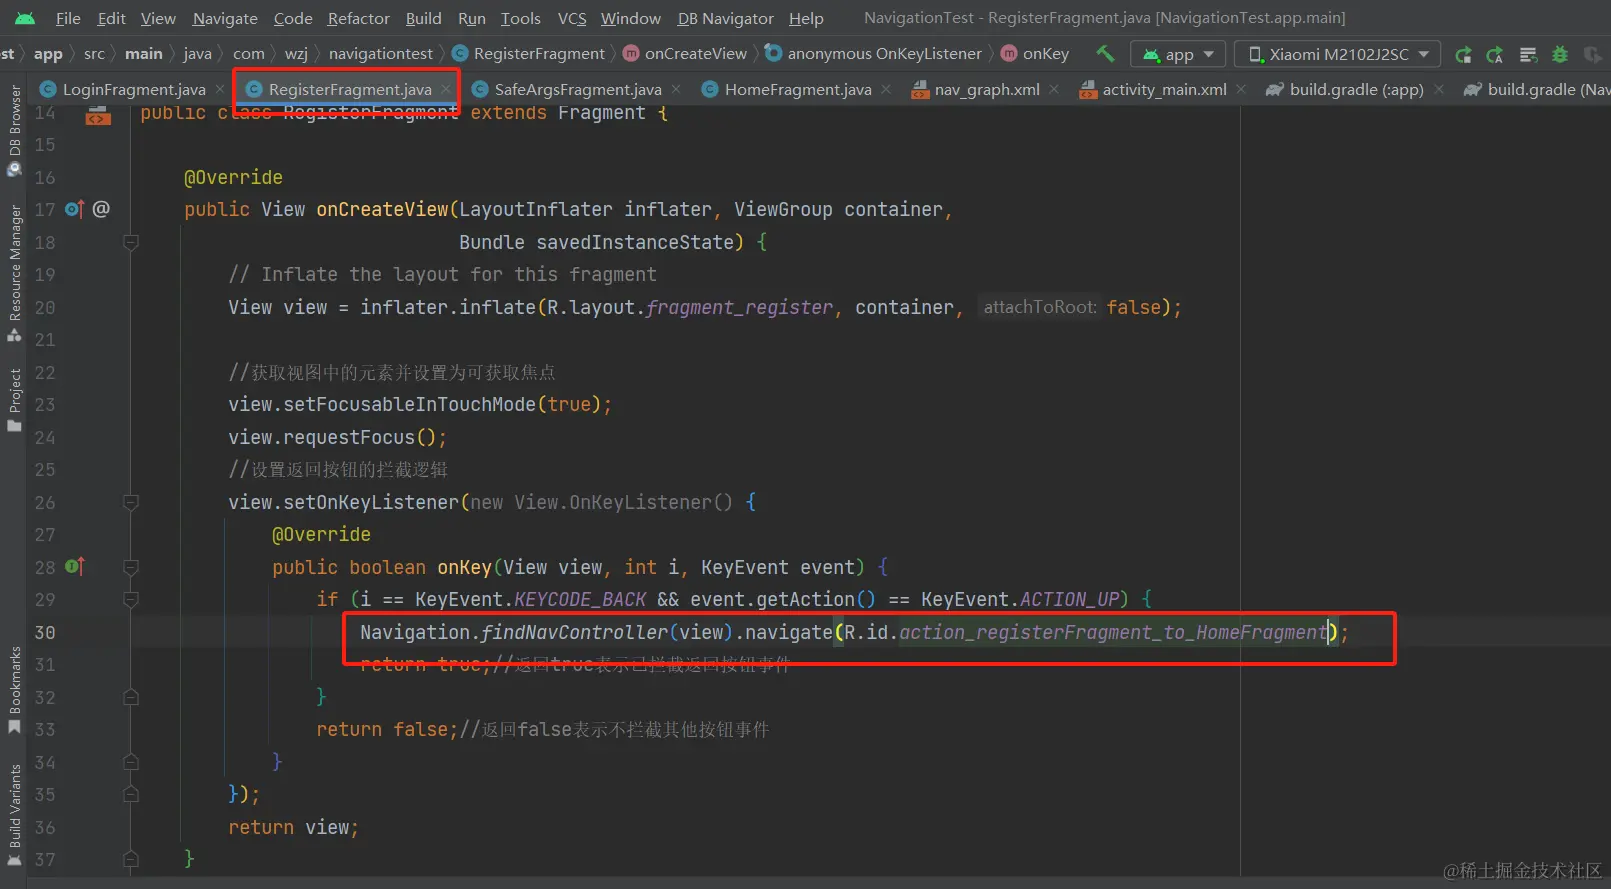
Task: Open the Resource Manager tool window
Action: click(x=14, y=273)
